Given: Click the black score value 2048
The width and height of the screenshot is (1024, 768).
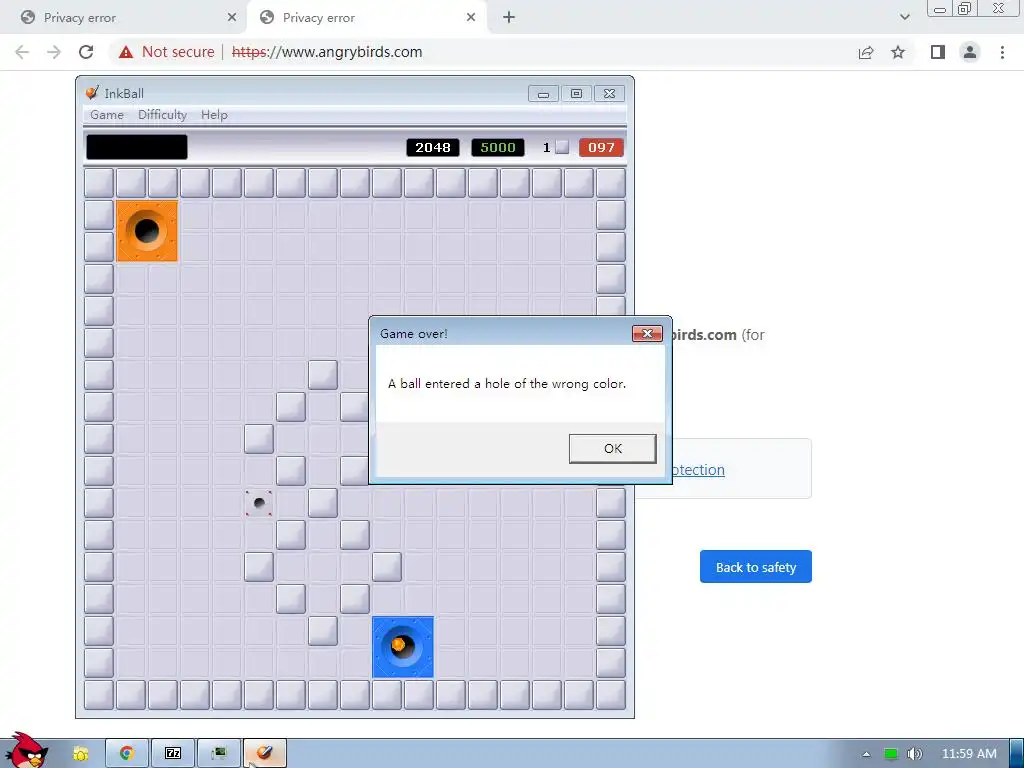Looking at the screenshot, I should (433, 148).
